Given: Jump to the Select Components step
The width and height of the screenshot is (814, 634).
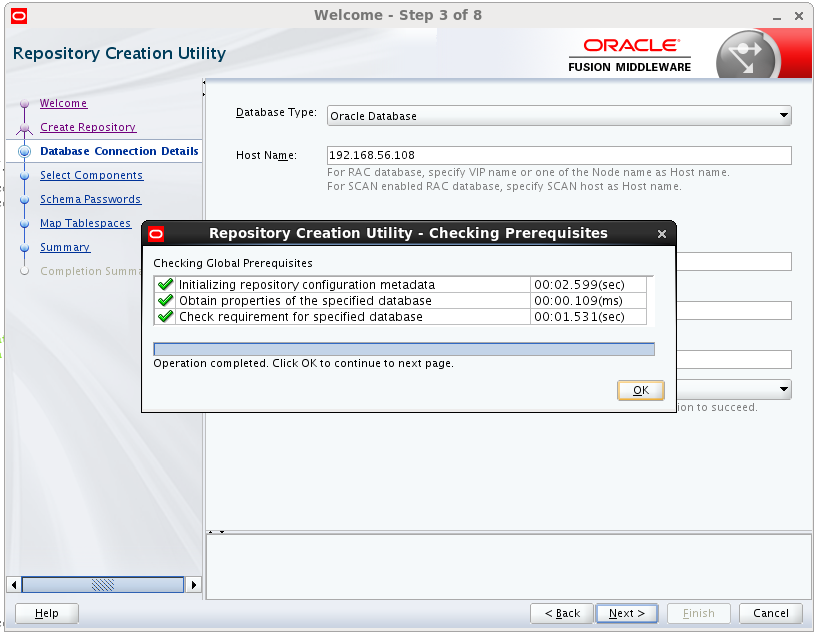Looking at the screenshot, I should [91, 175].
